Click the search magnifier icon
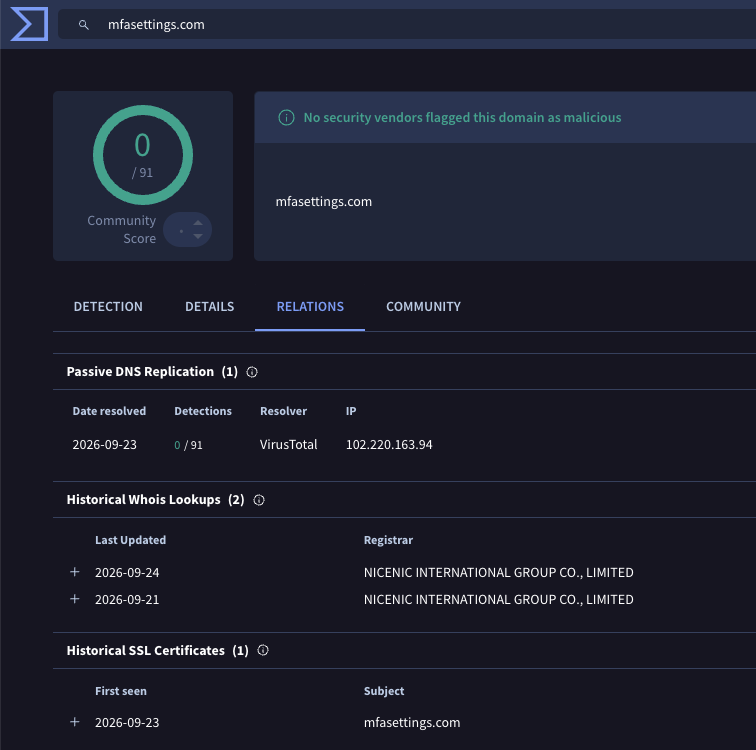This screenshot has height=750, width=756. [x=83, y=25]
